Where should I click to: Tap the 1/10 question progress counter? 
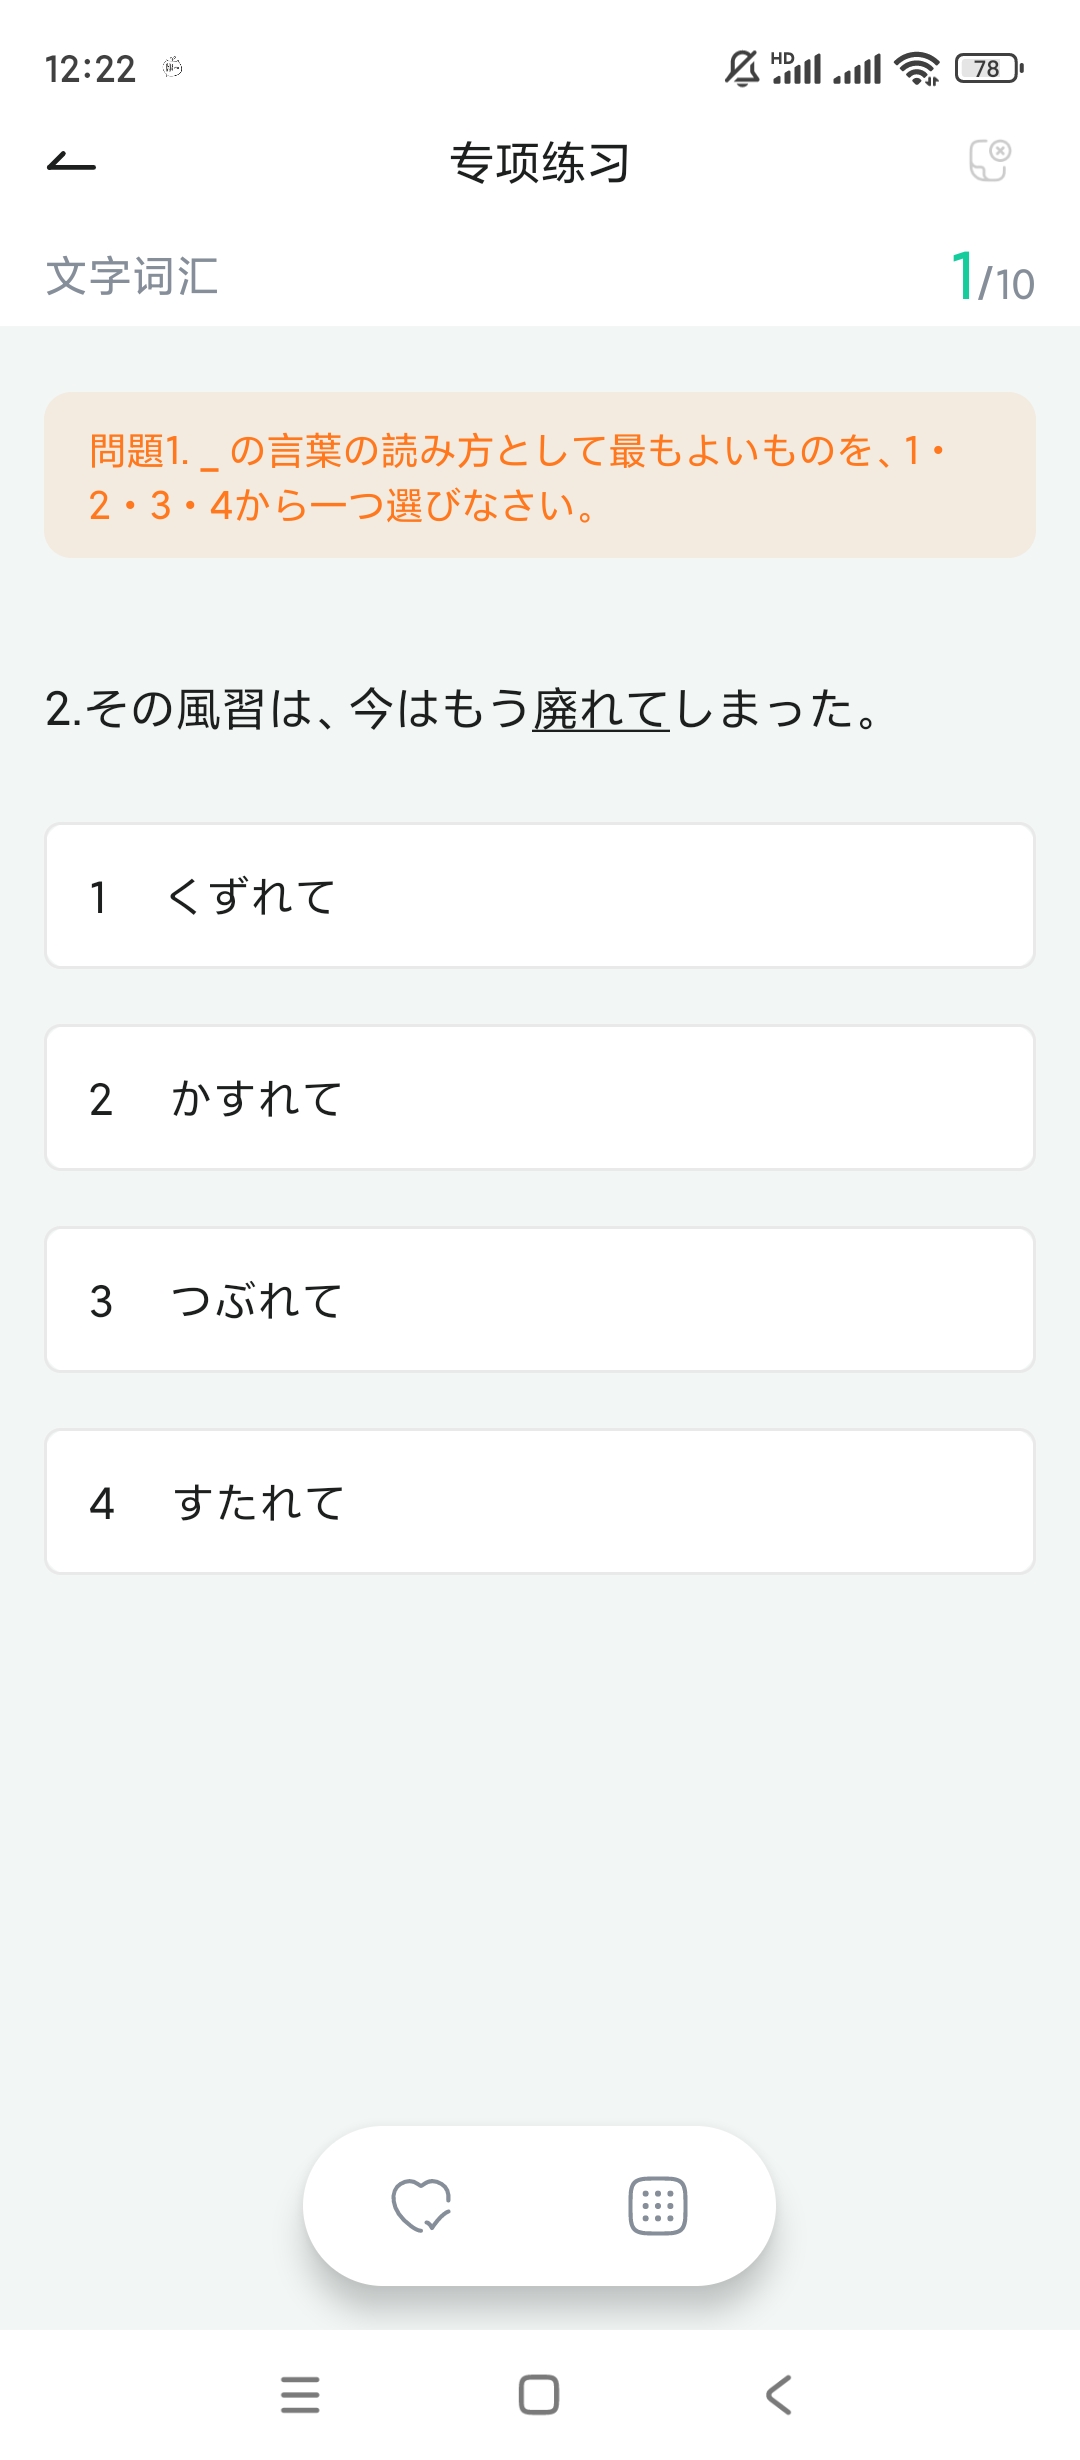992,278
